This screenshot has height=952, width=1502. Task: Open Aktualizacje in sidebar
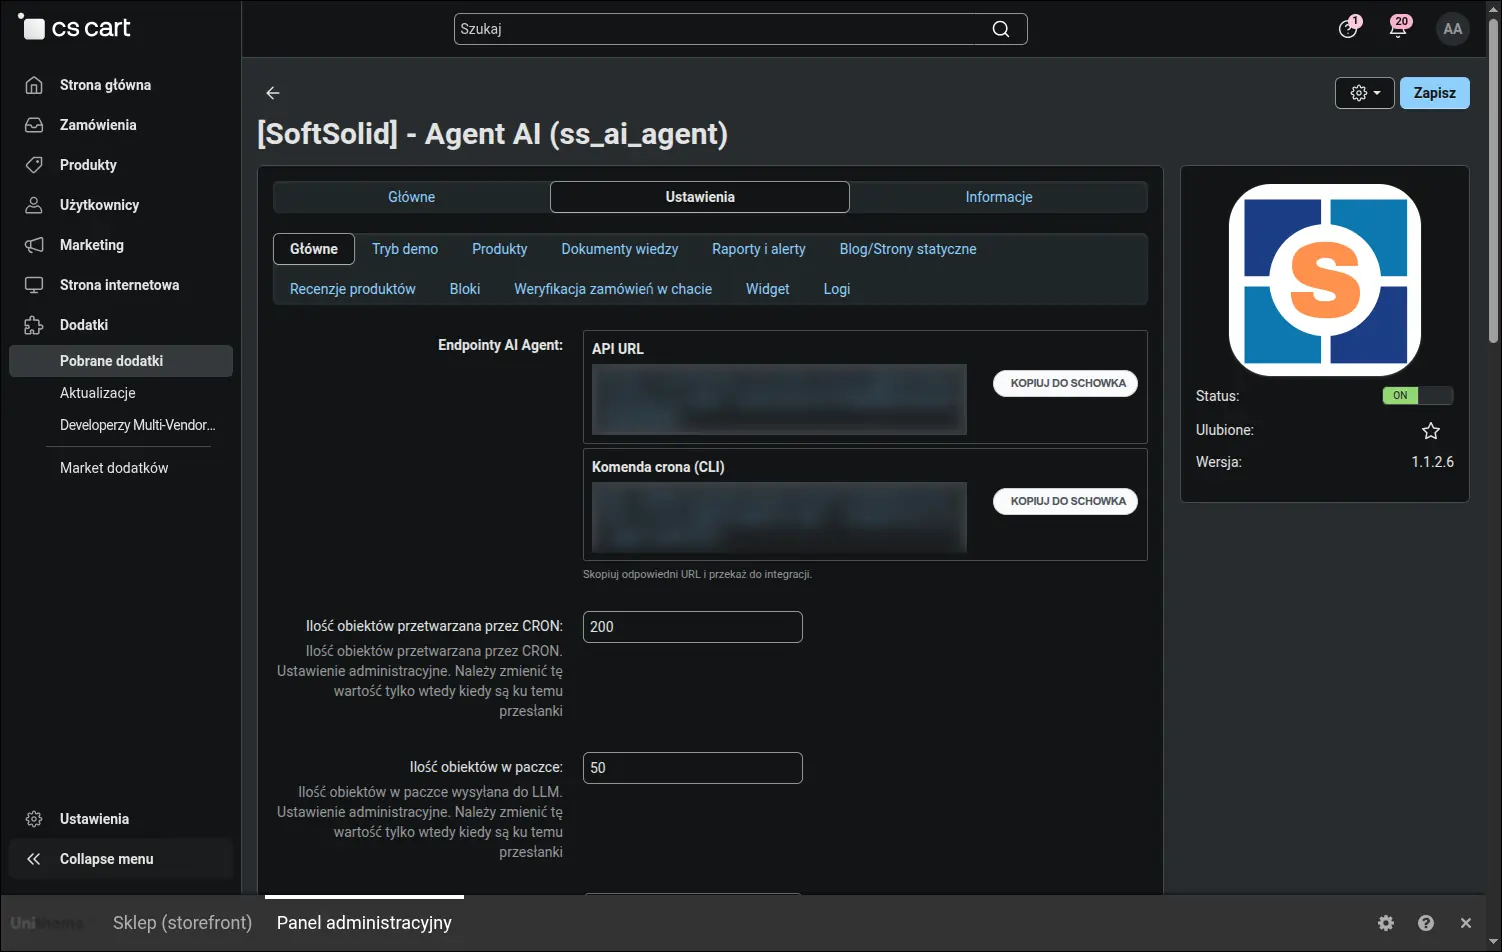(98, 393)
